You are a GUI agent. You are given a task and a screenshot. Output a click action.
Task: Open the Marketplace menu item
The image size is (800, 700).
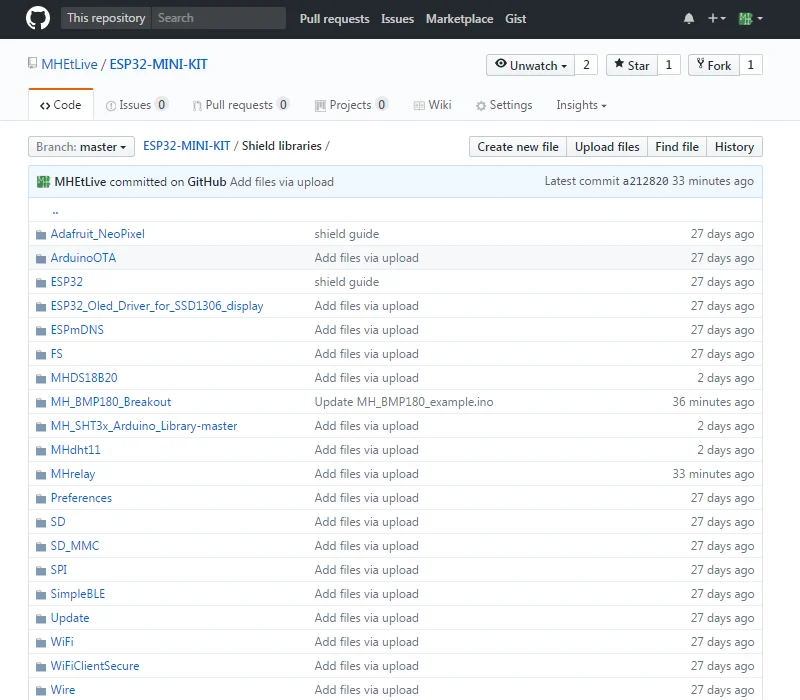tap(459, 18)
